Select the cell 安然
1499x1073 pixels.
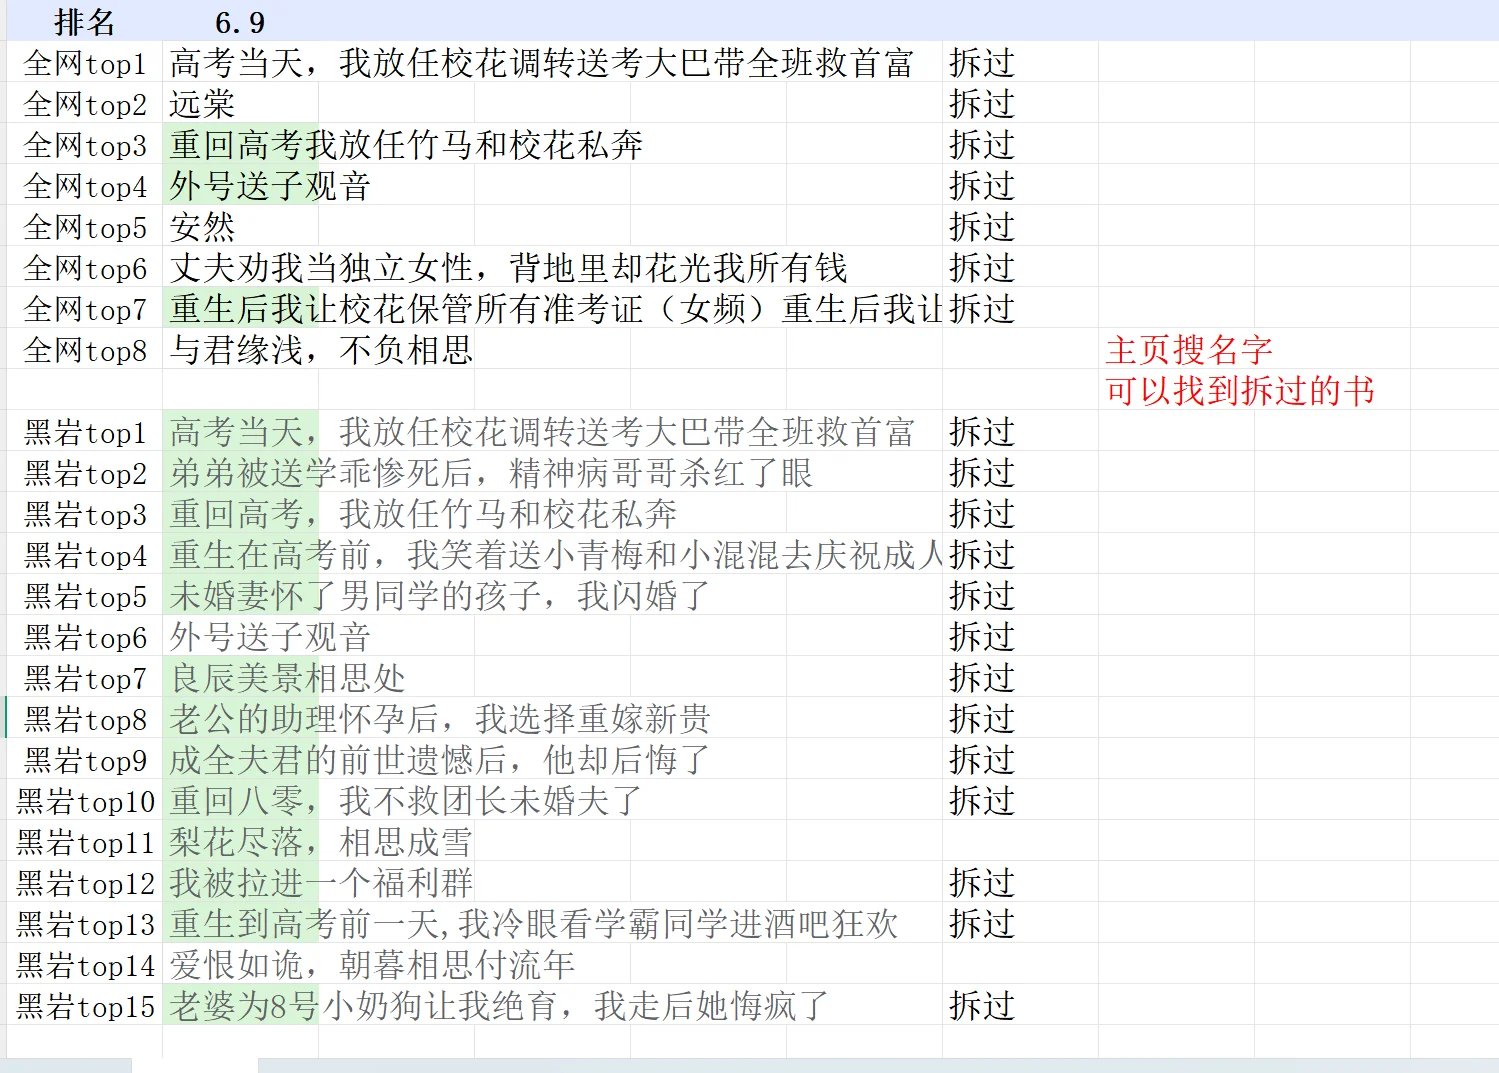coord(202,227)
